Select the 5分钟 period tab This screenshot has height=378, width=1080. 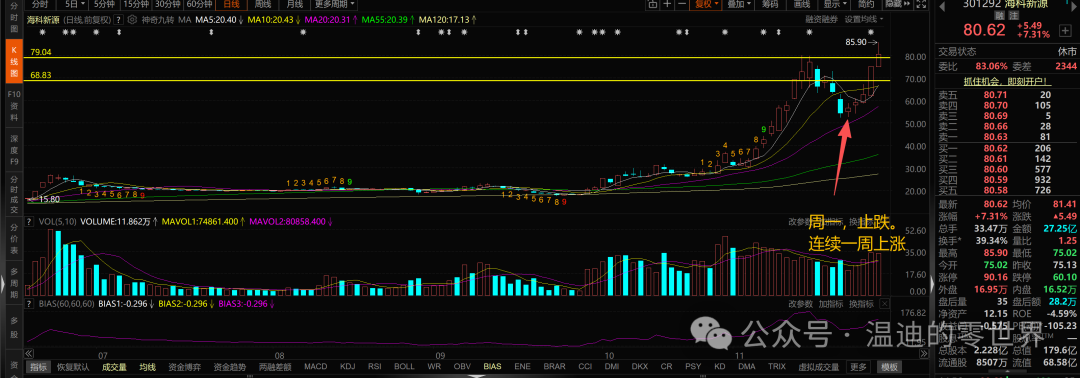click(x=103, y=4)
